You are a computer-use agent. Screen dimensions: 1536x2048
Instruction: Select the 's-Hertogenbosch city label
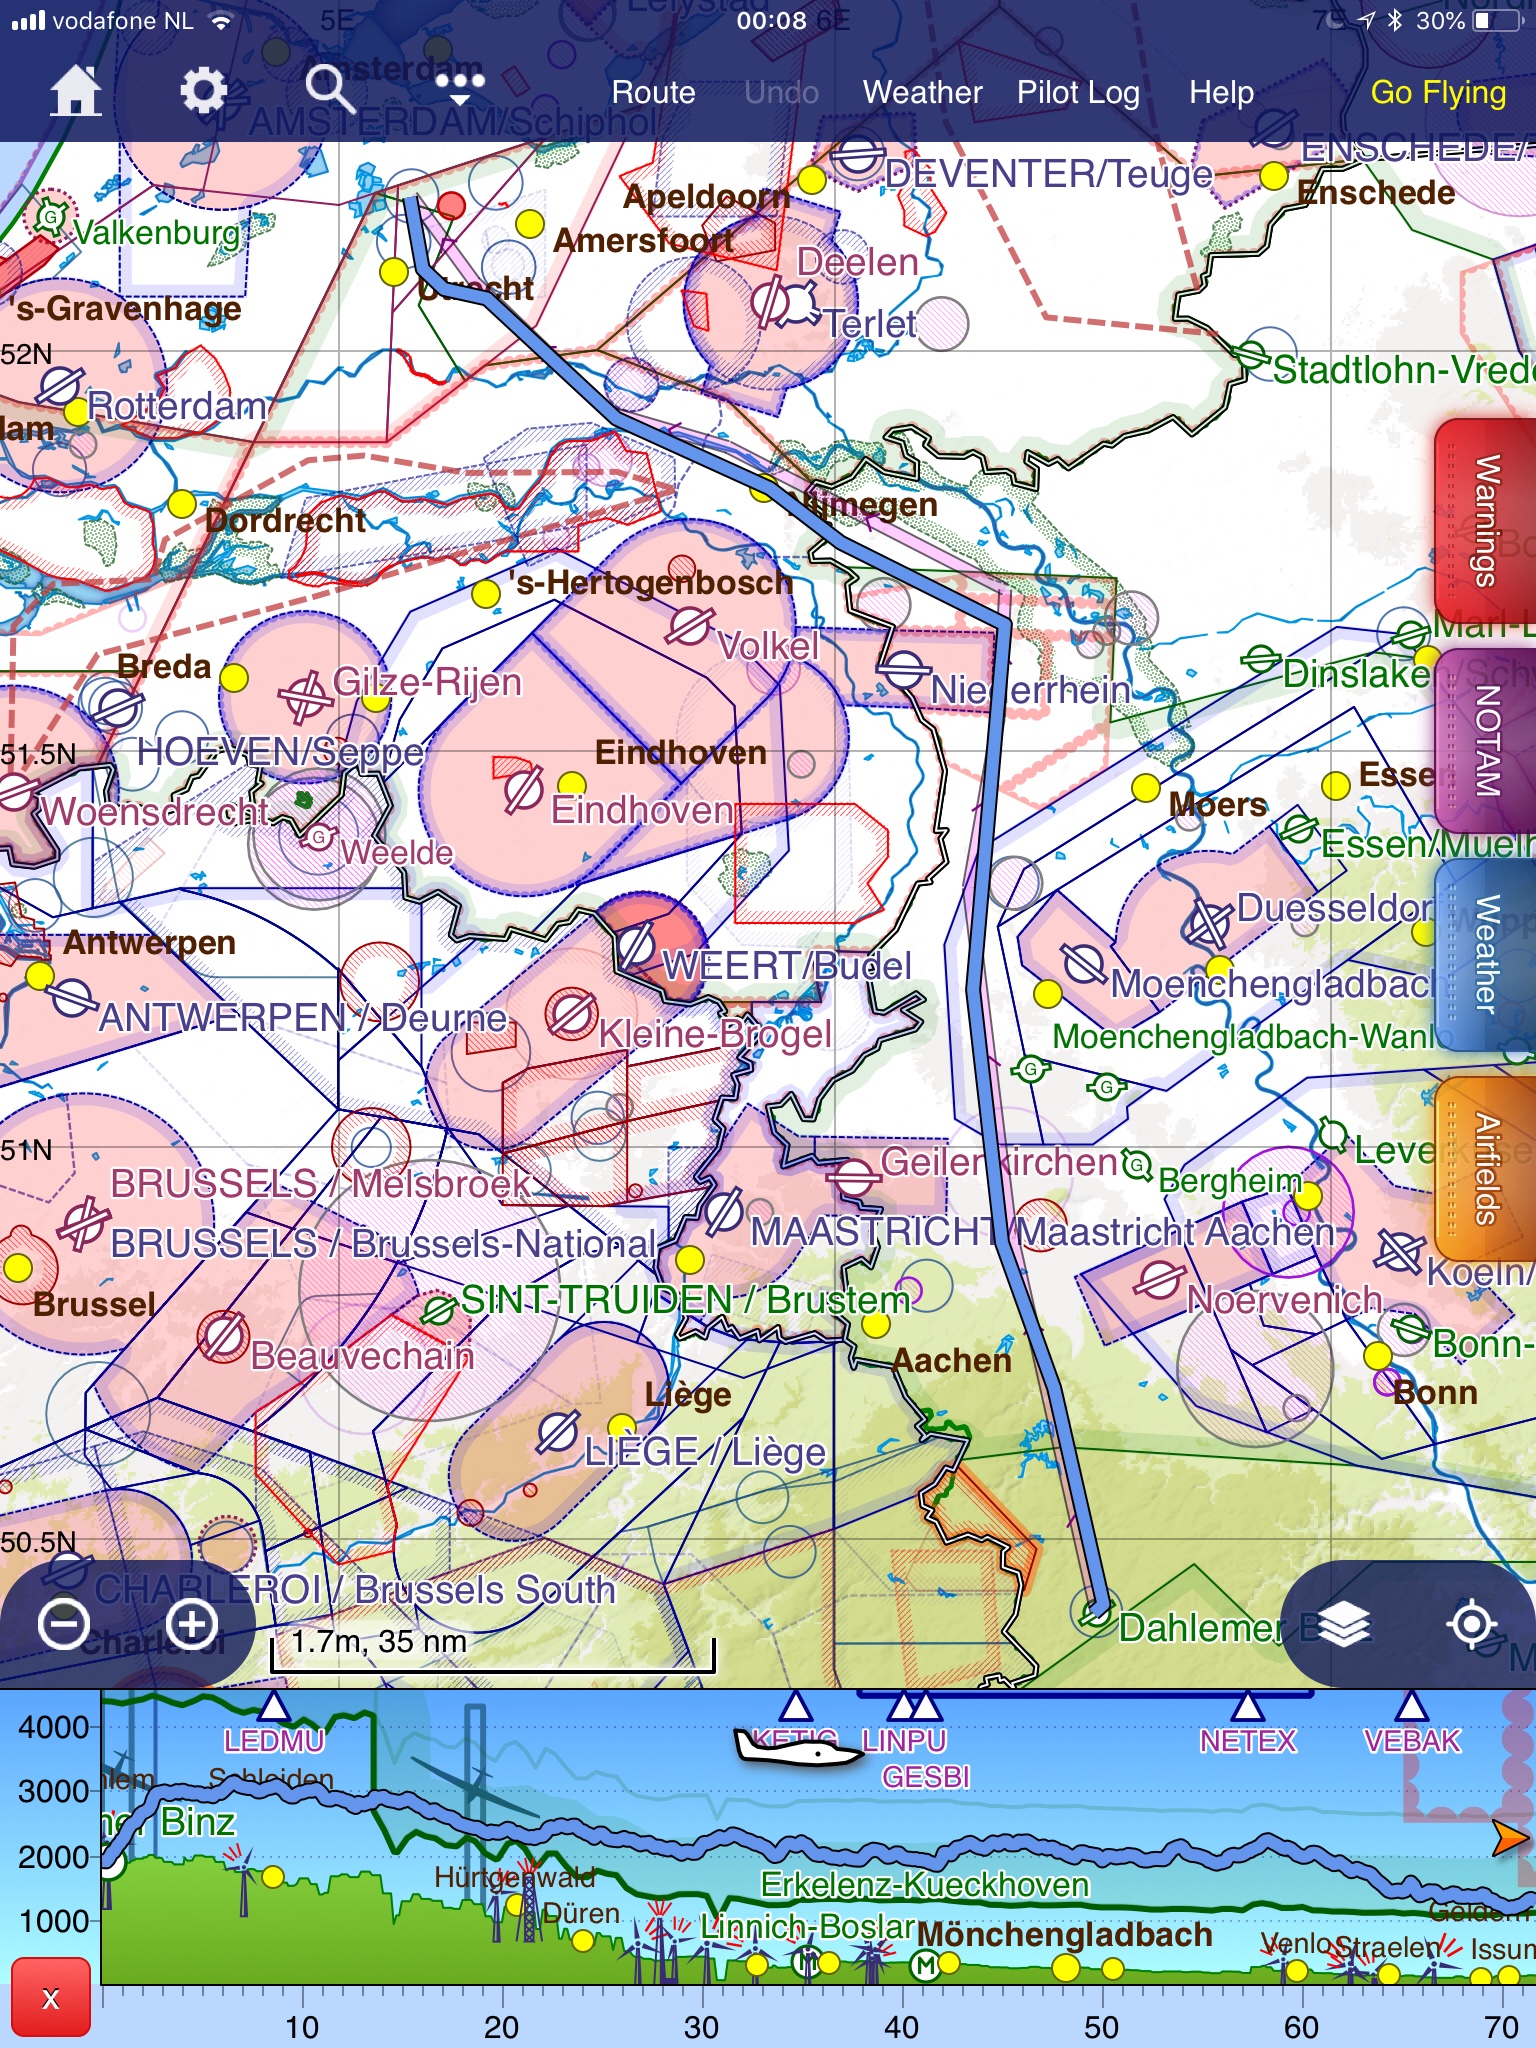(651, 582)
